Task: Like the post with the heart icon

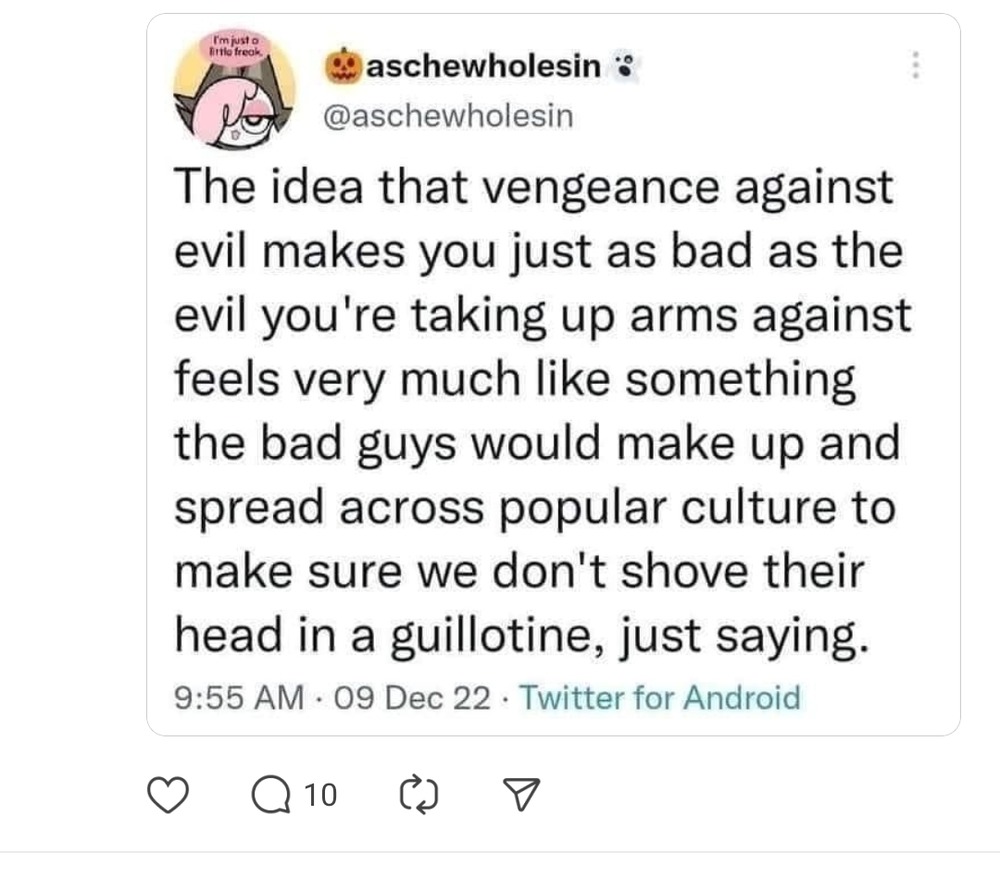Action: 168,795
